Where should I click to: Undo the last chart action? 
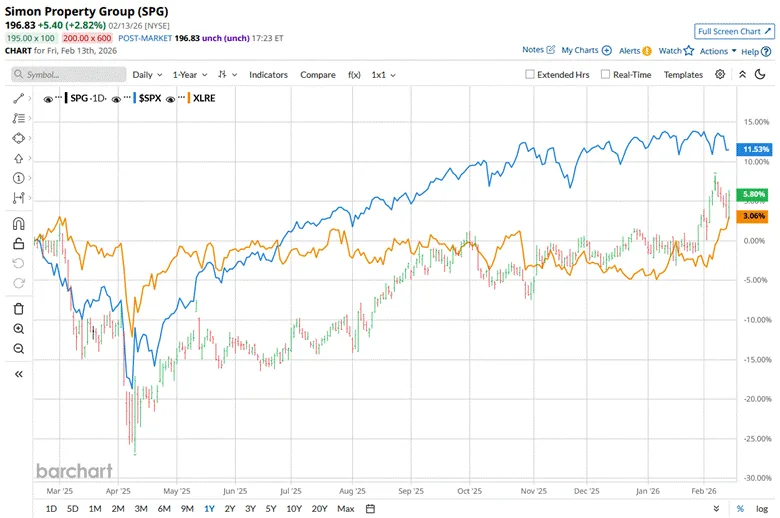click(18, 263)
